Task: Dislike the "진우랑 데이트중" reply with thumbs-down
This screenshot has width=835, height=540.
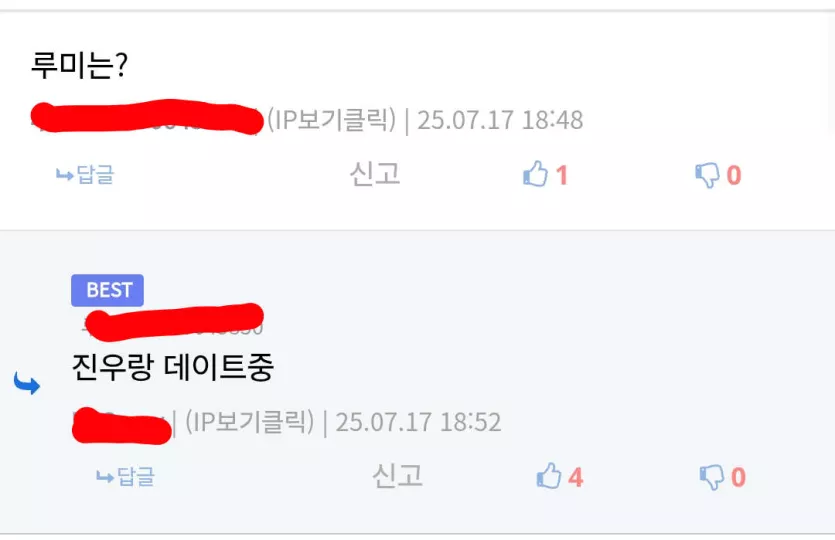Action: click(711, 477)
